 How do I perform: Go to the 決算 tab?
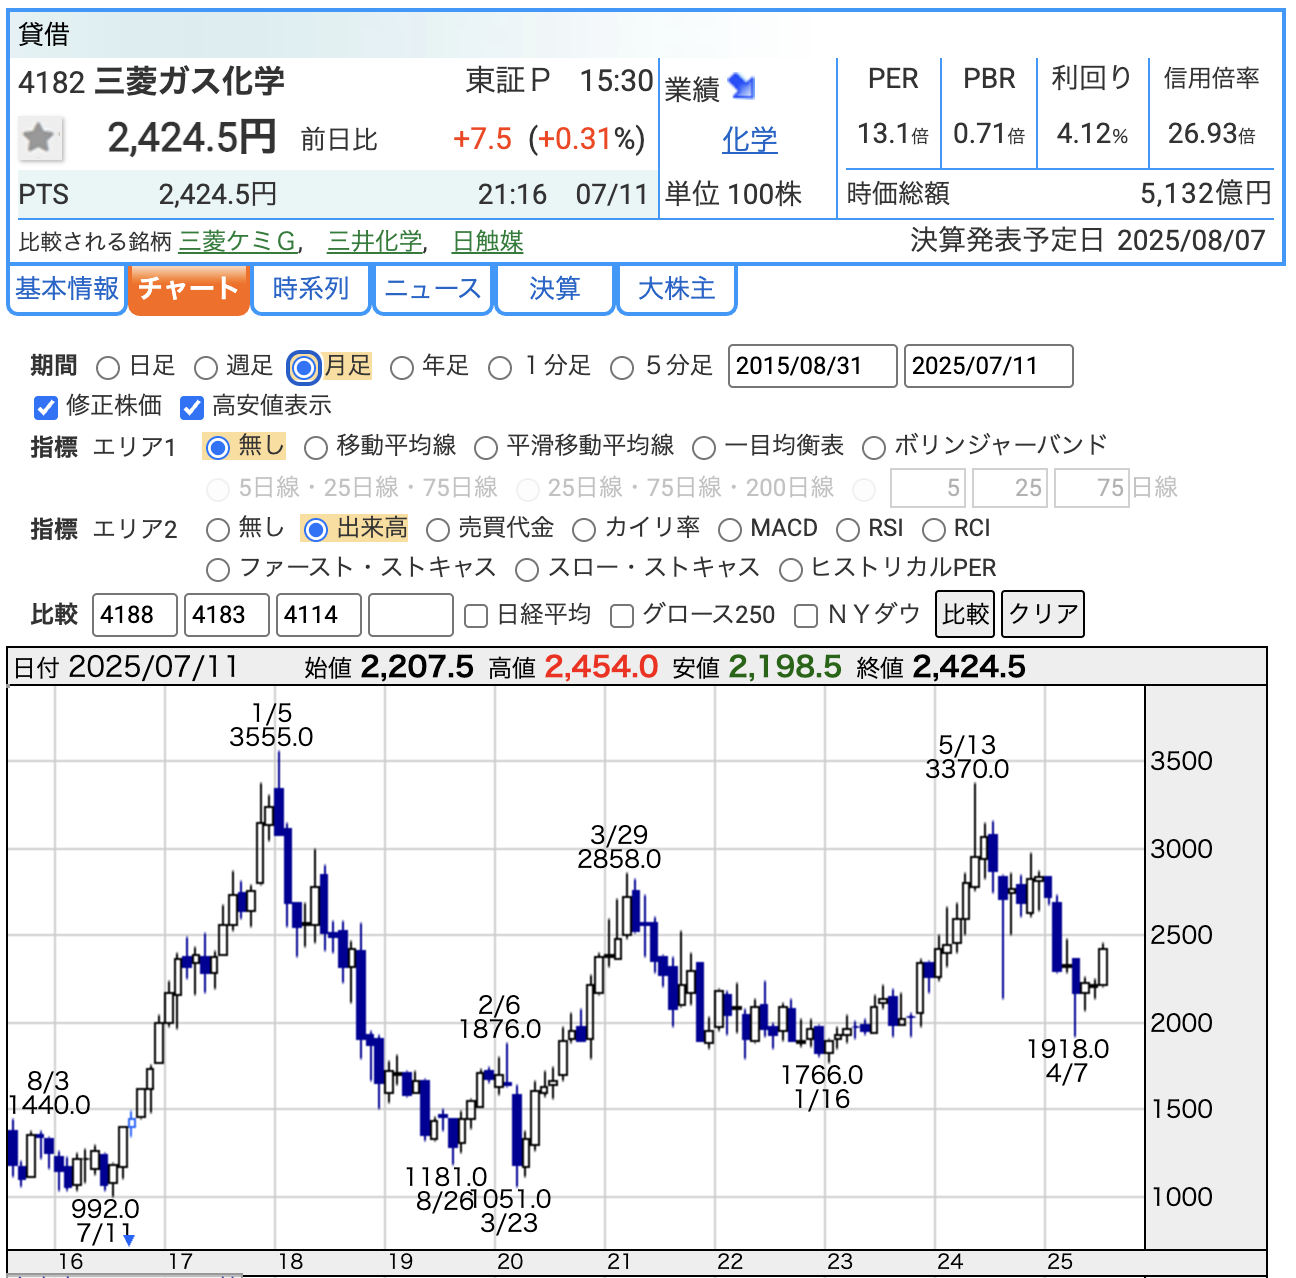[x=555, y=289]
